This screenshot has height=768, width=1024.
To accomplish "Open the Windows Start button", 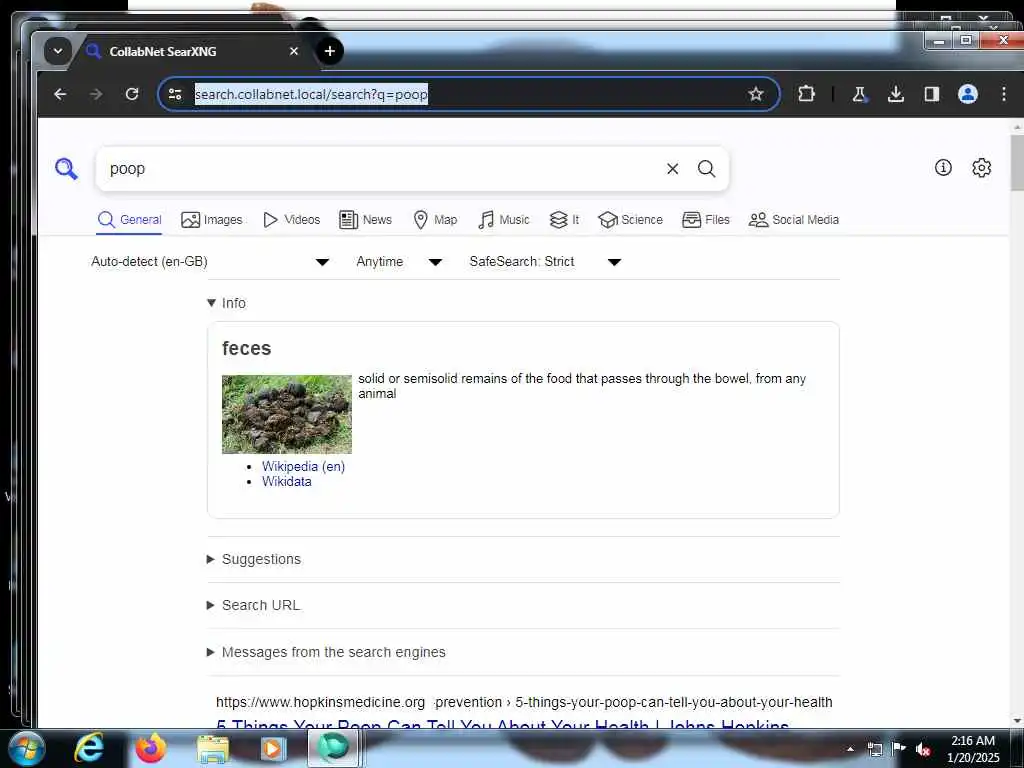I will 26,748.
